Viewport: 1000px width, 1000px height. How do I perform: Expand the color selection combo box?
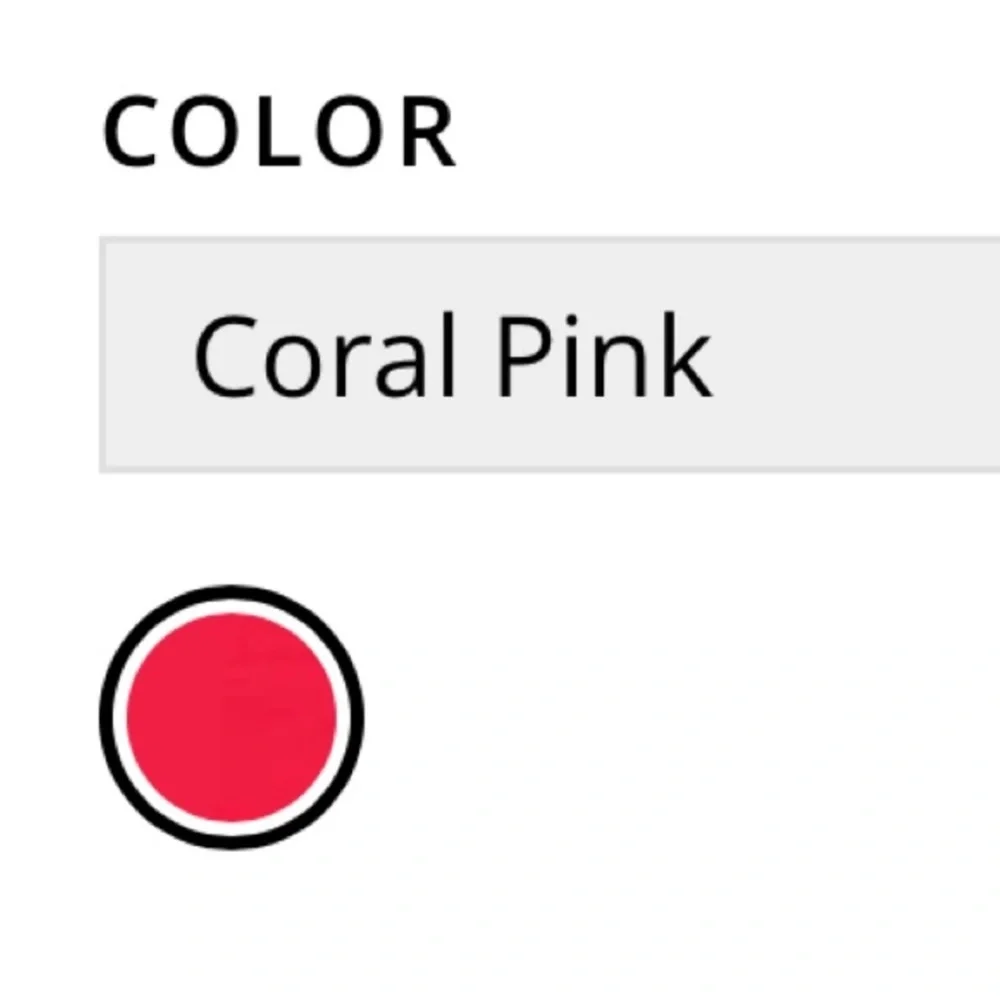coord(550,354)
